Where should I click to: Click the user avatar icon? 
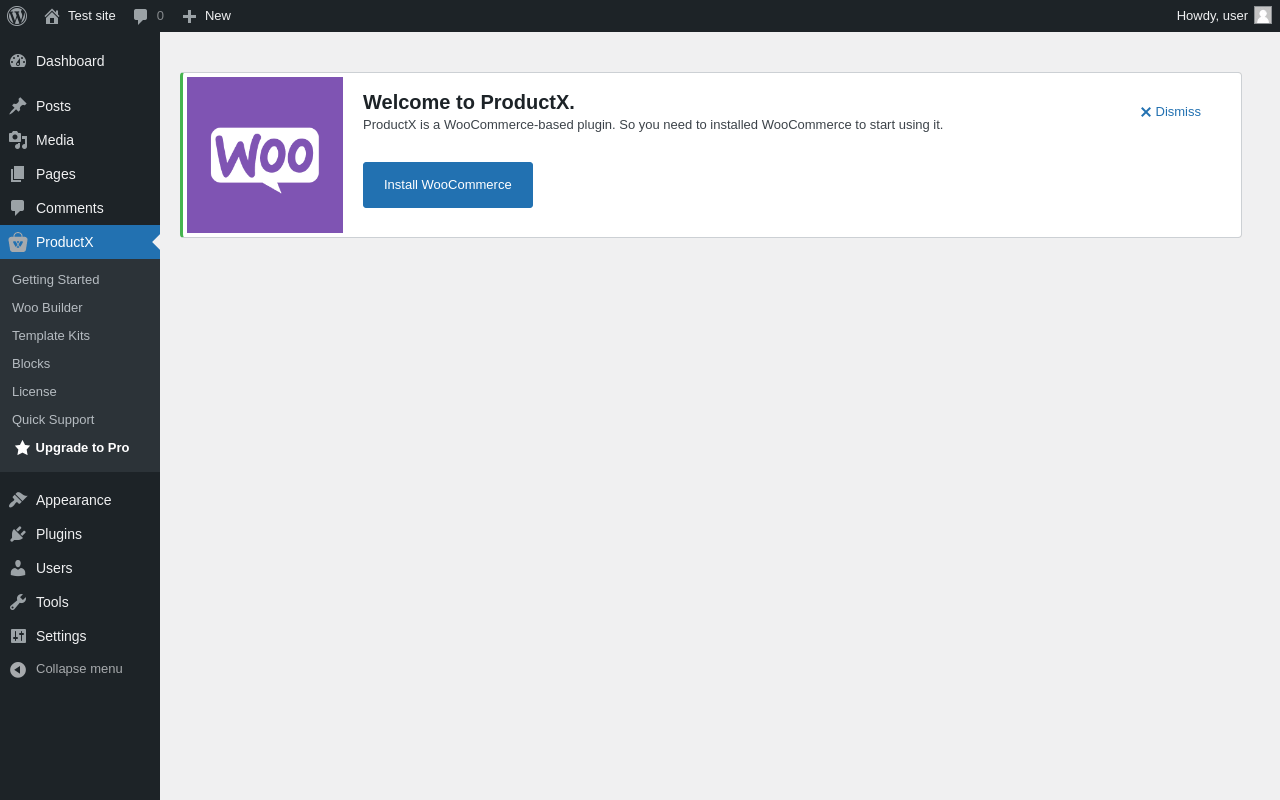pyautogui.click(x=1263, y=15)
